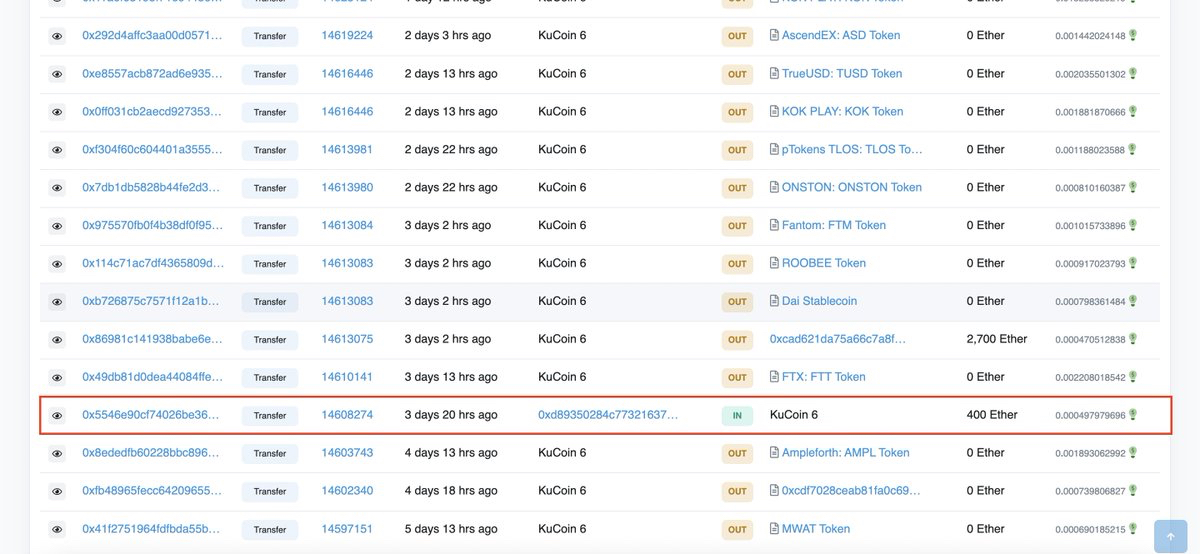Open block 14613981 link

point(347,149)
